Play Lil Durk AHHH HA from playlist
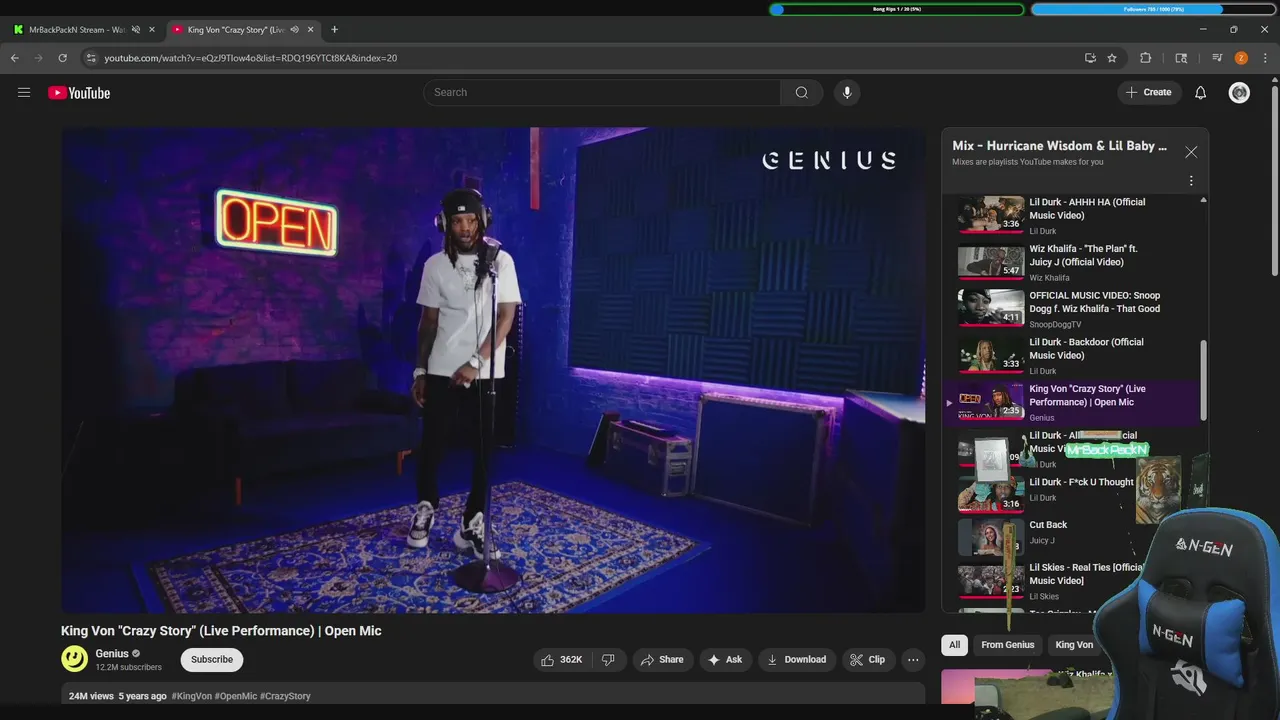This screenshot has height=720, width=1280. [1072, 215]
